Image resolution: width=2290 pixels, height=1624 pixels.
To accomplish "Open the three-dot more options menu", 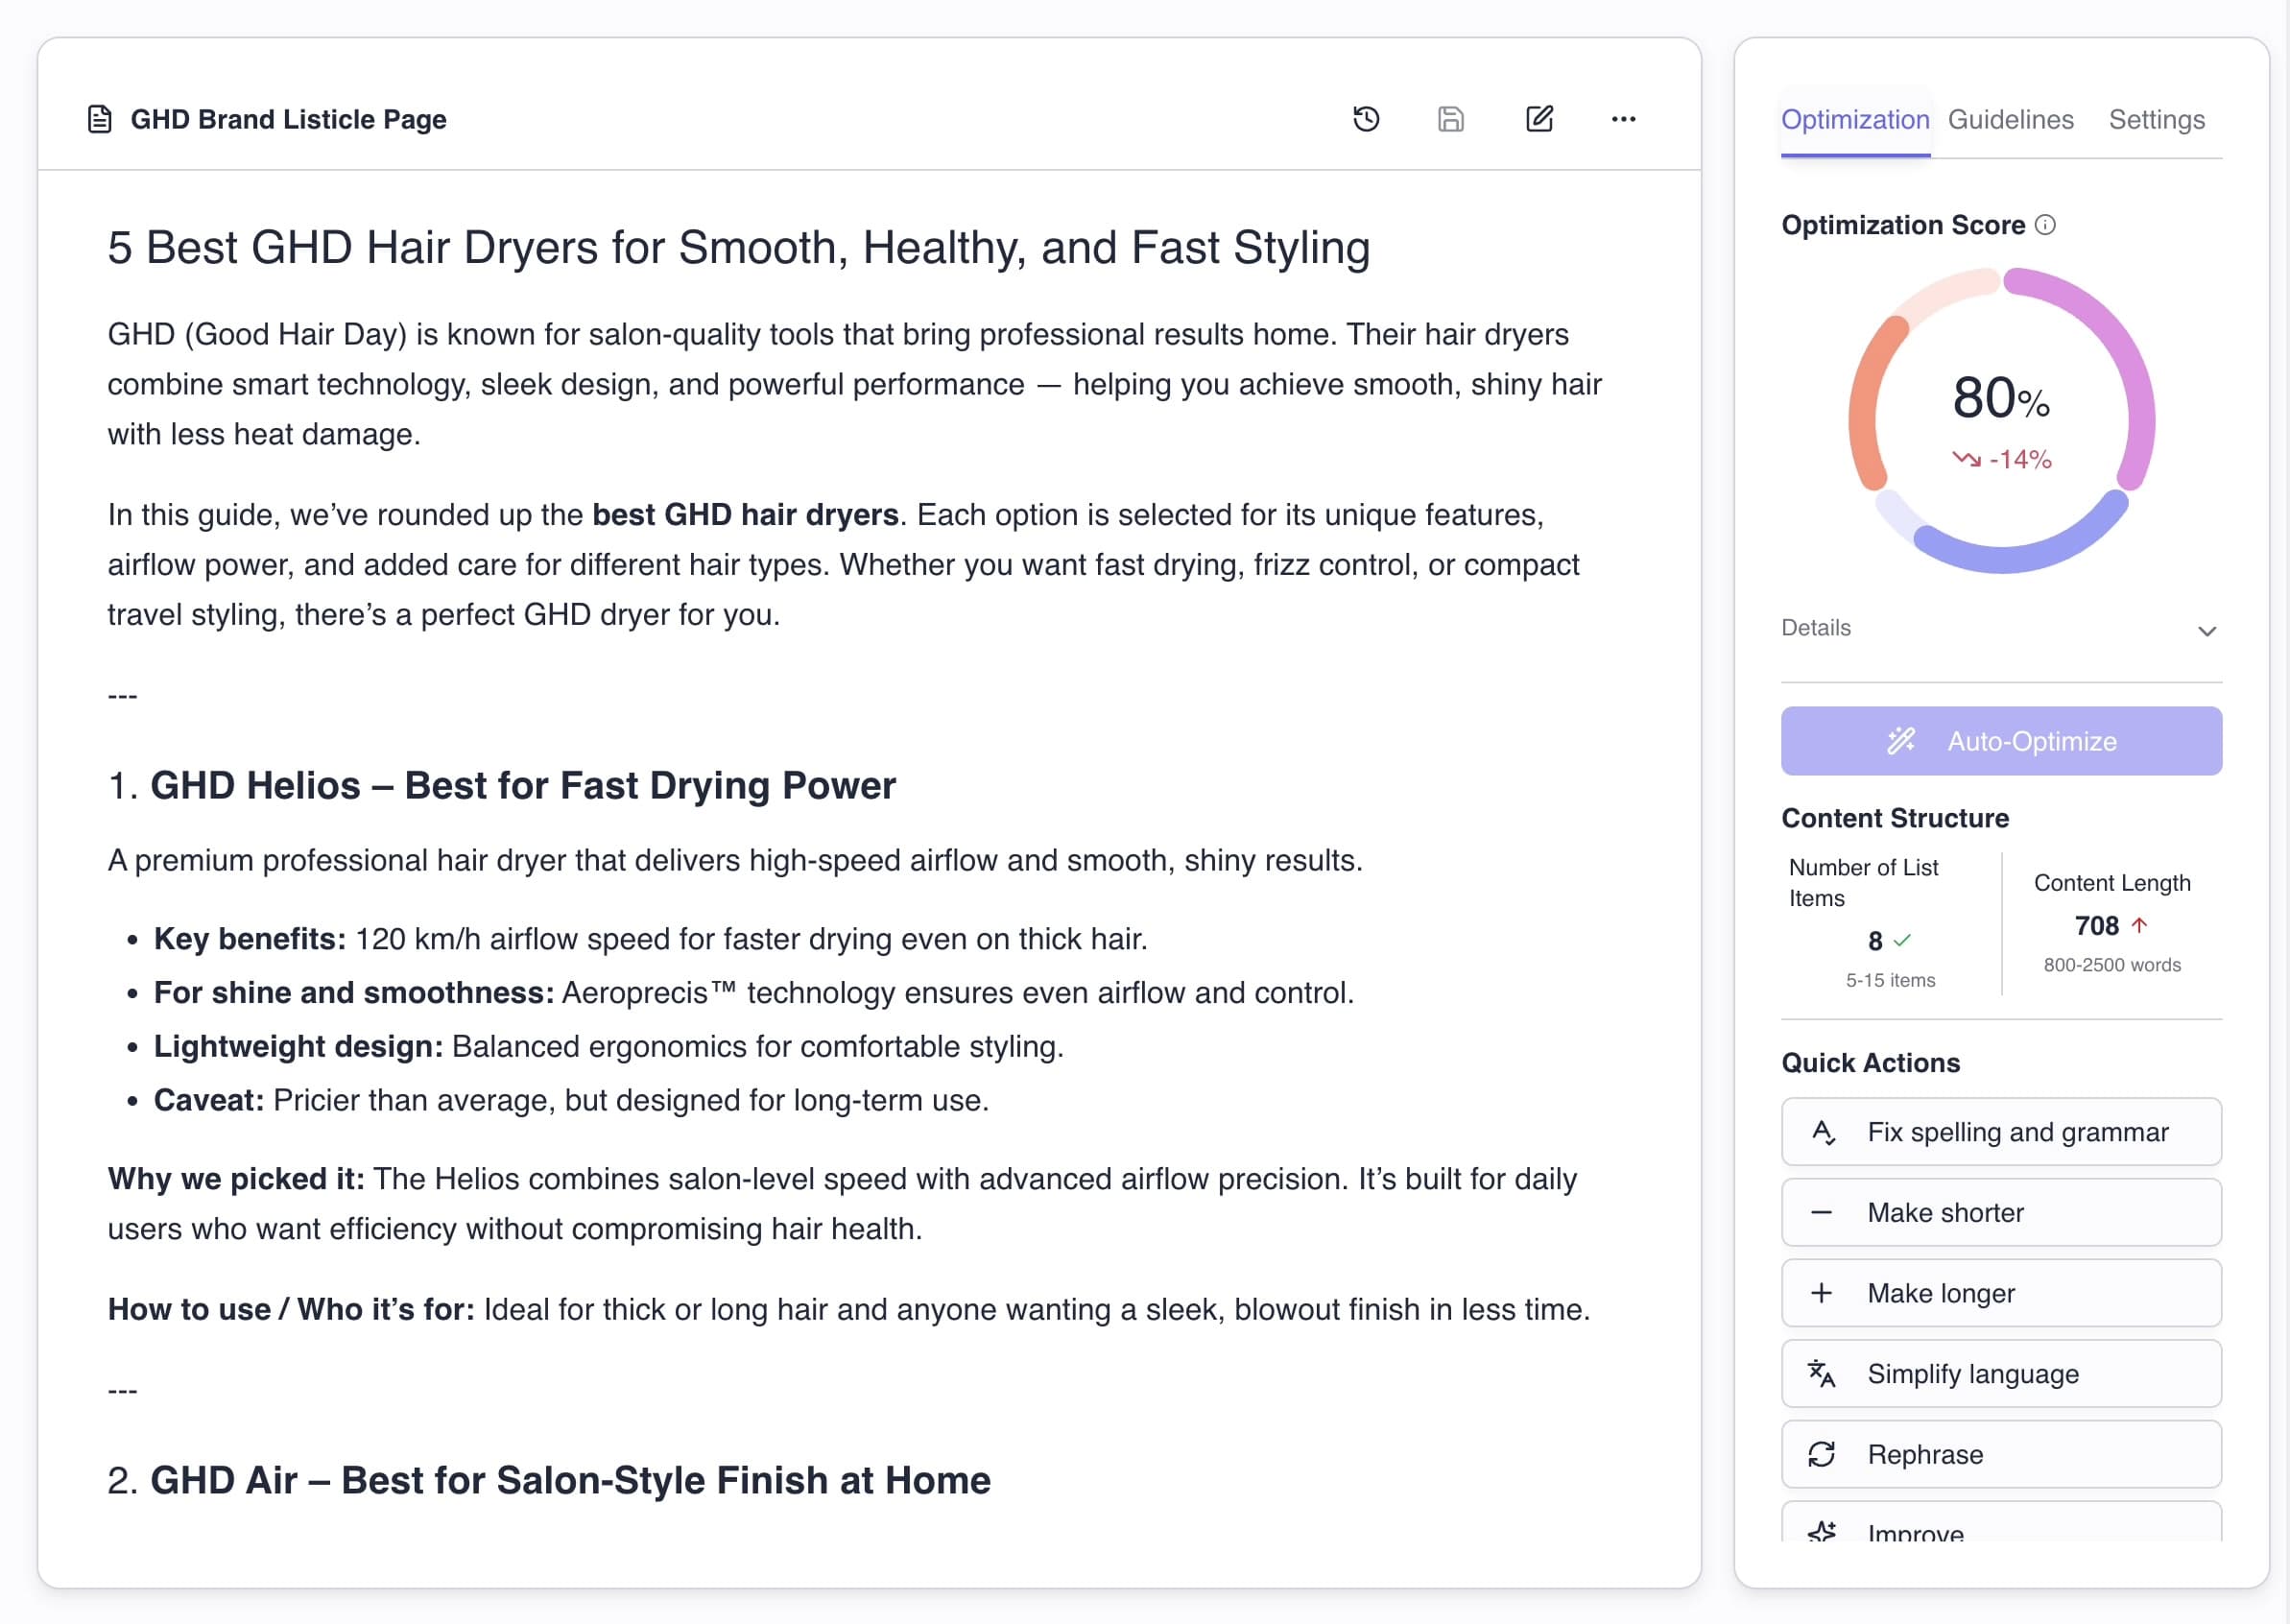I will point(1625,119).
